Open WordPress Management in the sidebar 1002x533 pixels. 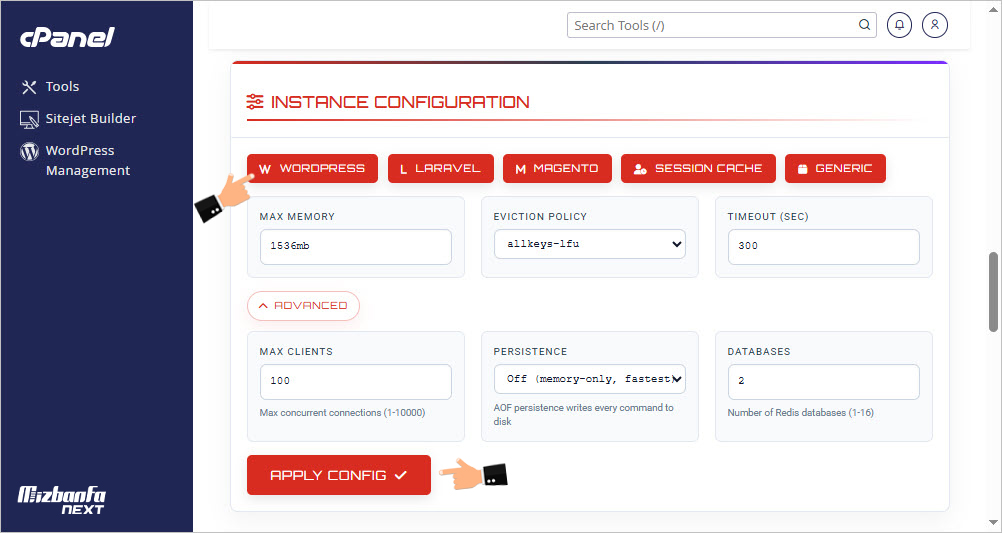(88, 160)
